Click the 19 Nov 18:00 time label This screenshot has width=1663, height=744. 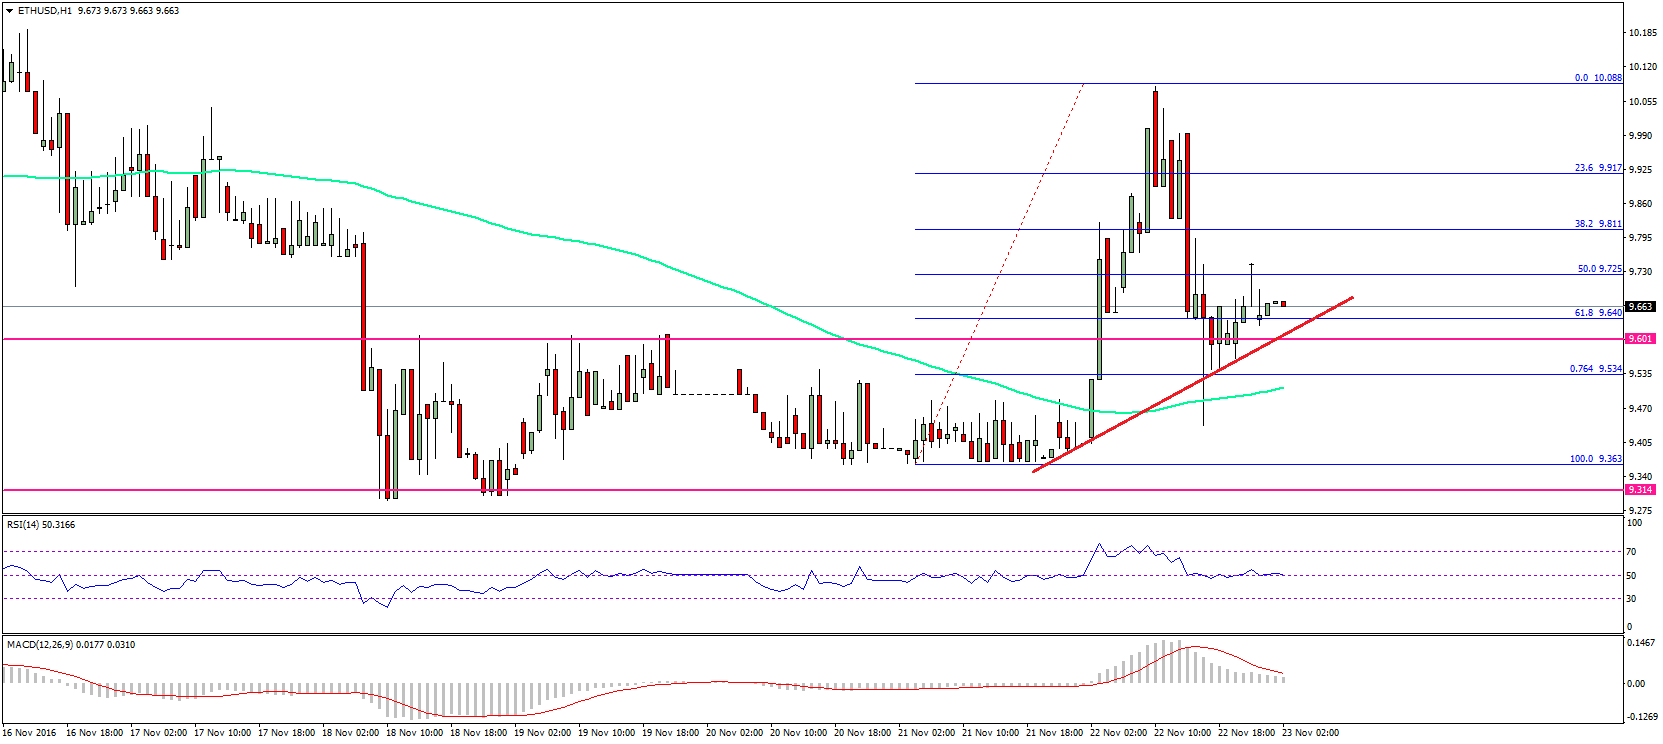(671, 733)
